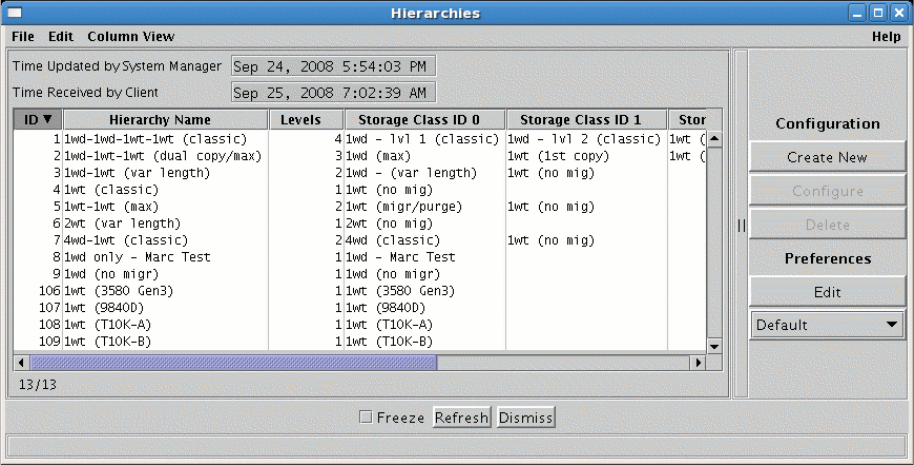Click storage class 1wd - (var length)
The image size is (914, 465).
[412, 173]
